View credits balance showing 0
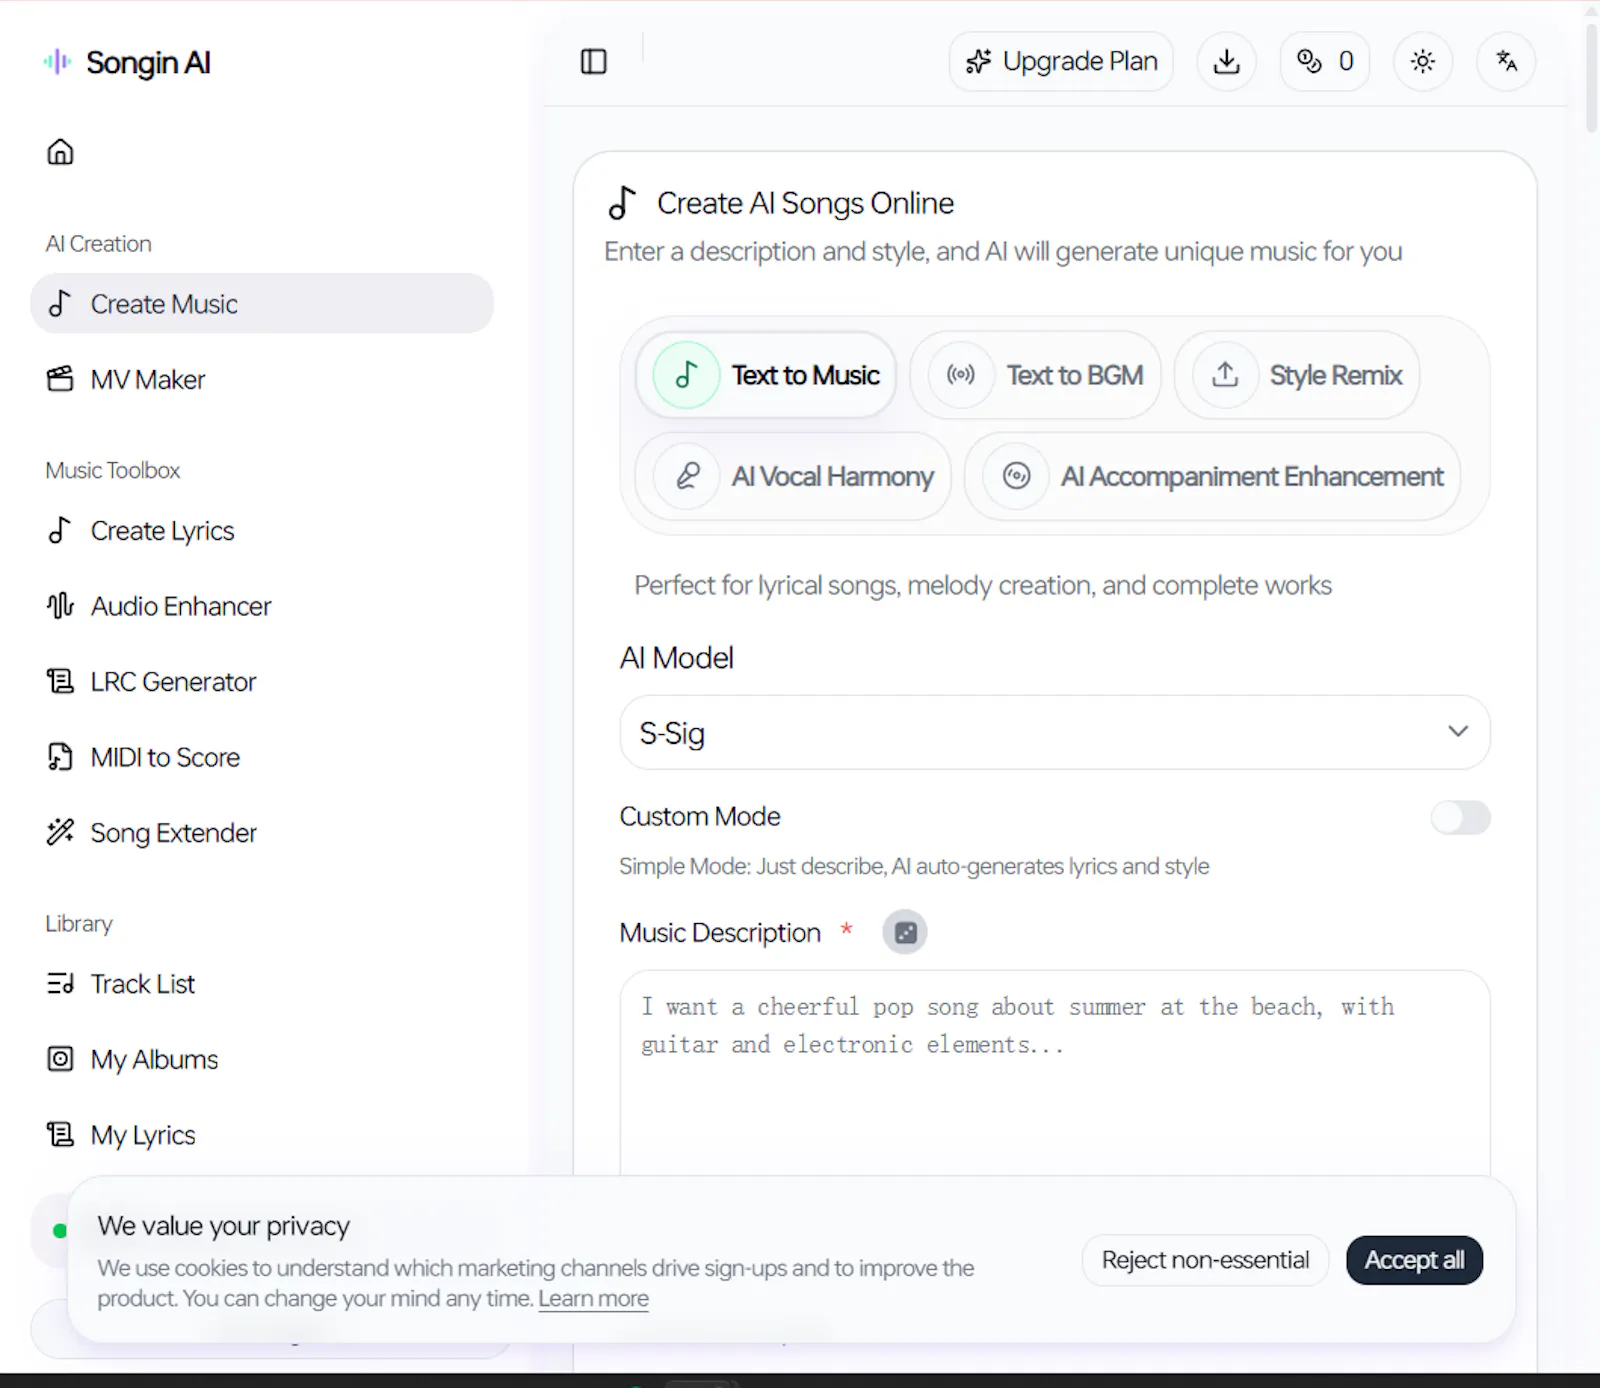The height and width of the screenshot is (1388, 1600). (x=1325, y=62)
